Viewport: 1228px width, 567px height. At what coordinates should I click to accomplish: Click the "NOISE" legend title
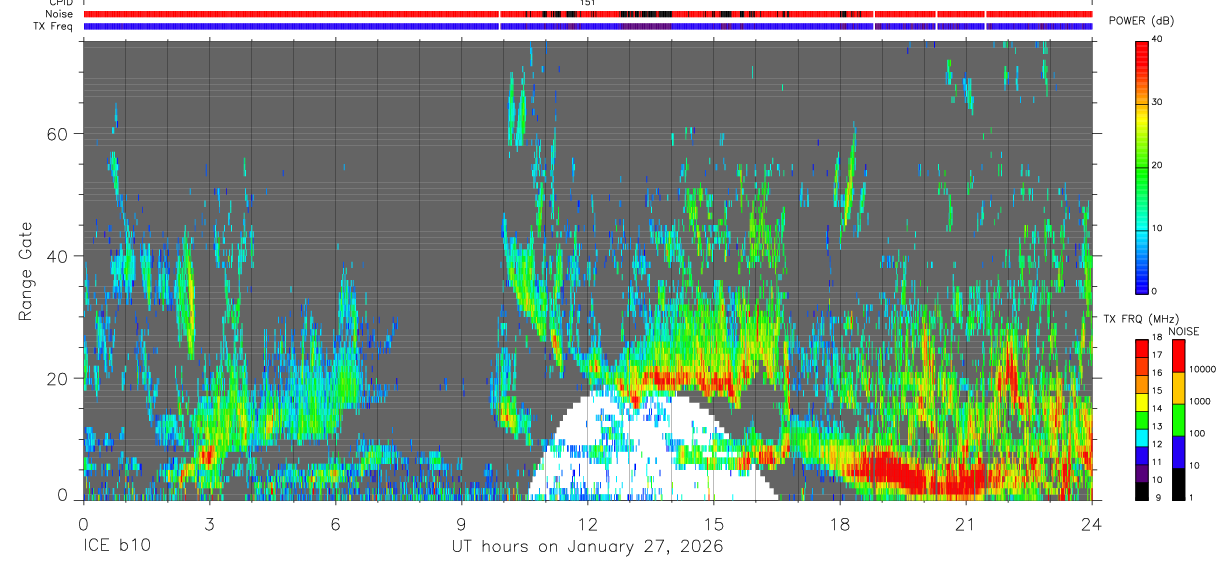[1184, 331]
